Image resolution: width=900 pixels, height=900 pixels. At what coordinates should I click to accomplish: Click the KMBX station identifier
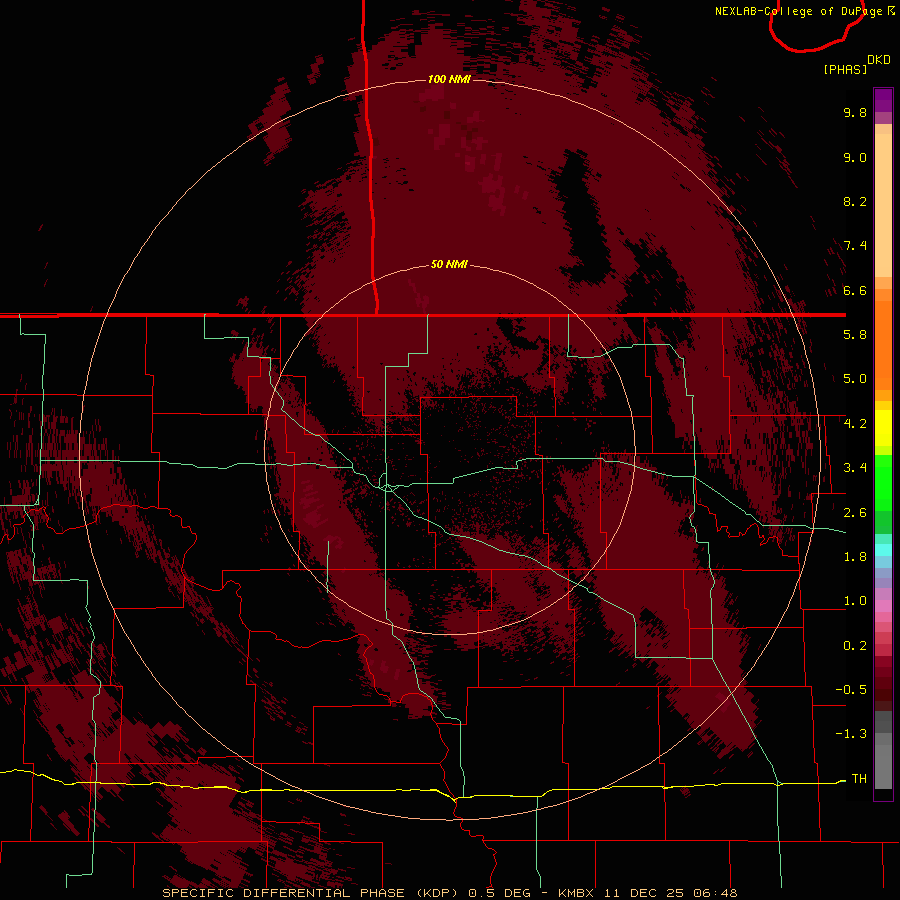pos(574,893)
